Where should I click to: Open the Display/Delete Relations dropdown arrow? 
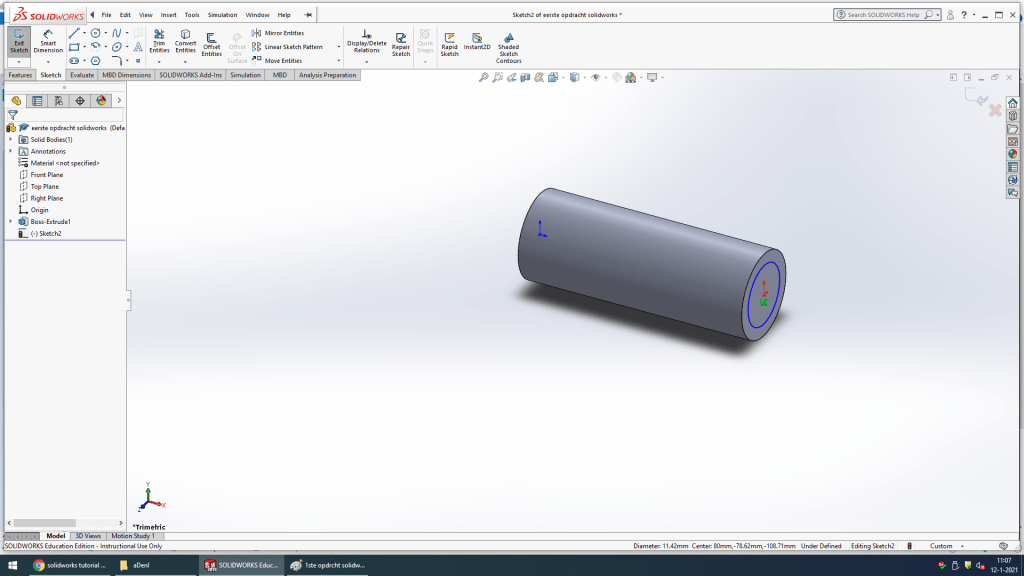click(x=366, y=62)
